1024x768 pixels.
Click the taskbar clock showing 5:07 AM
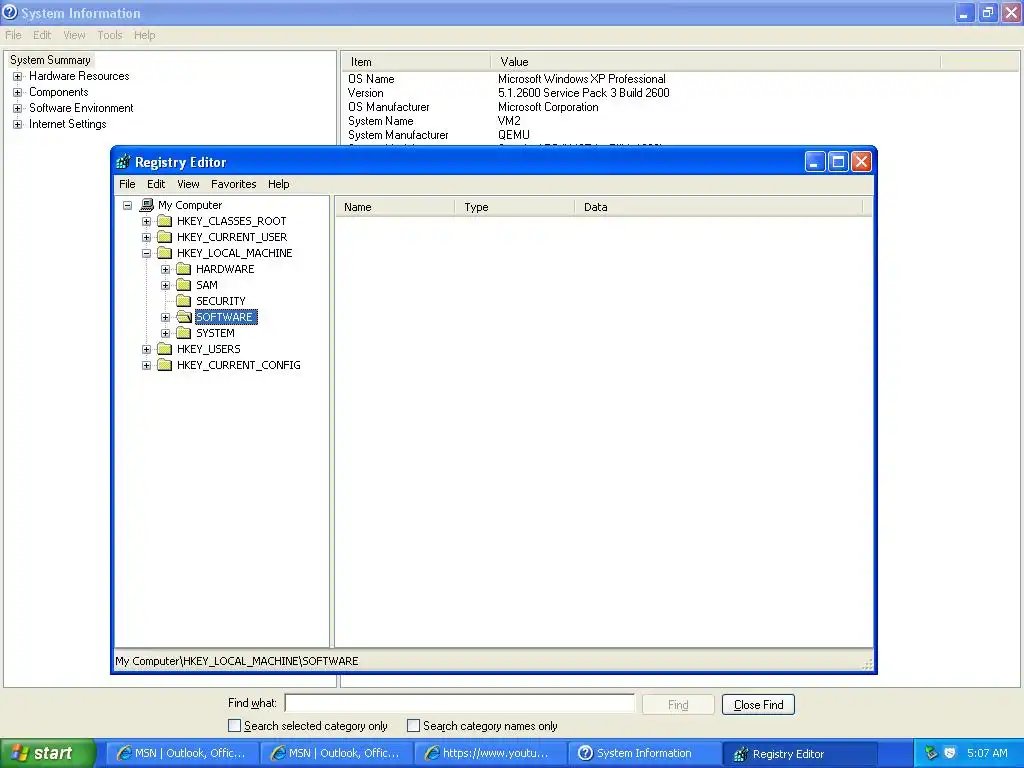(x=987, y=753)
